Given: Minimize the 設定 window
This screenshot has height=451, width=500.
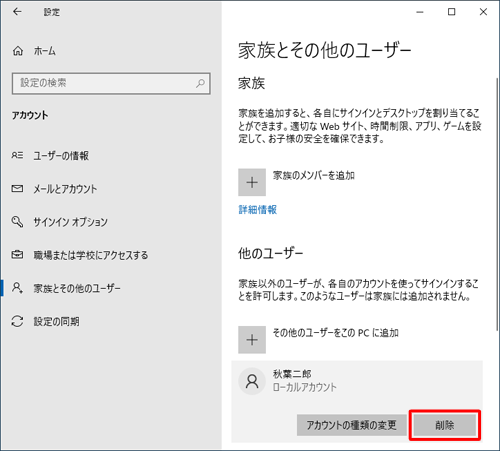Looking at the screenshot, I should point(420,12).
